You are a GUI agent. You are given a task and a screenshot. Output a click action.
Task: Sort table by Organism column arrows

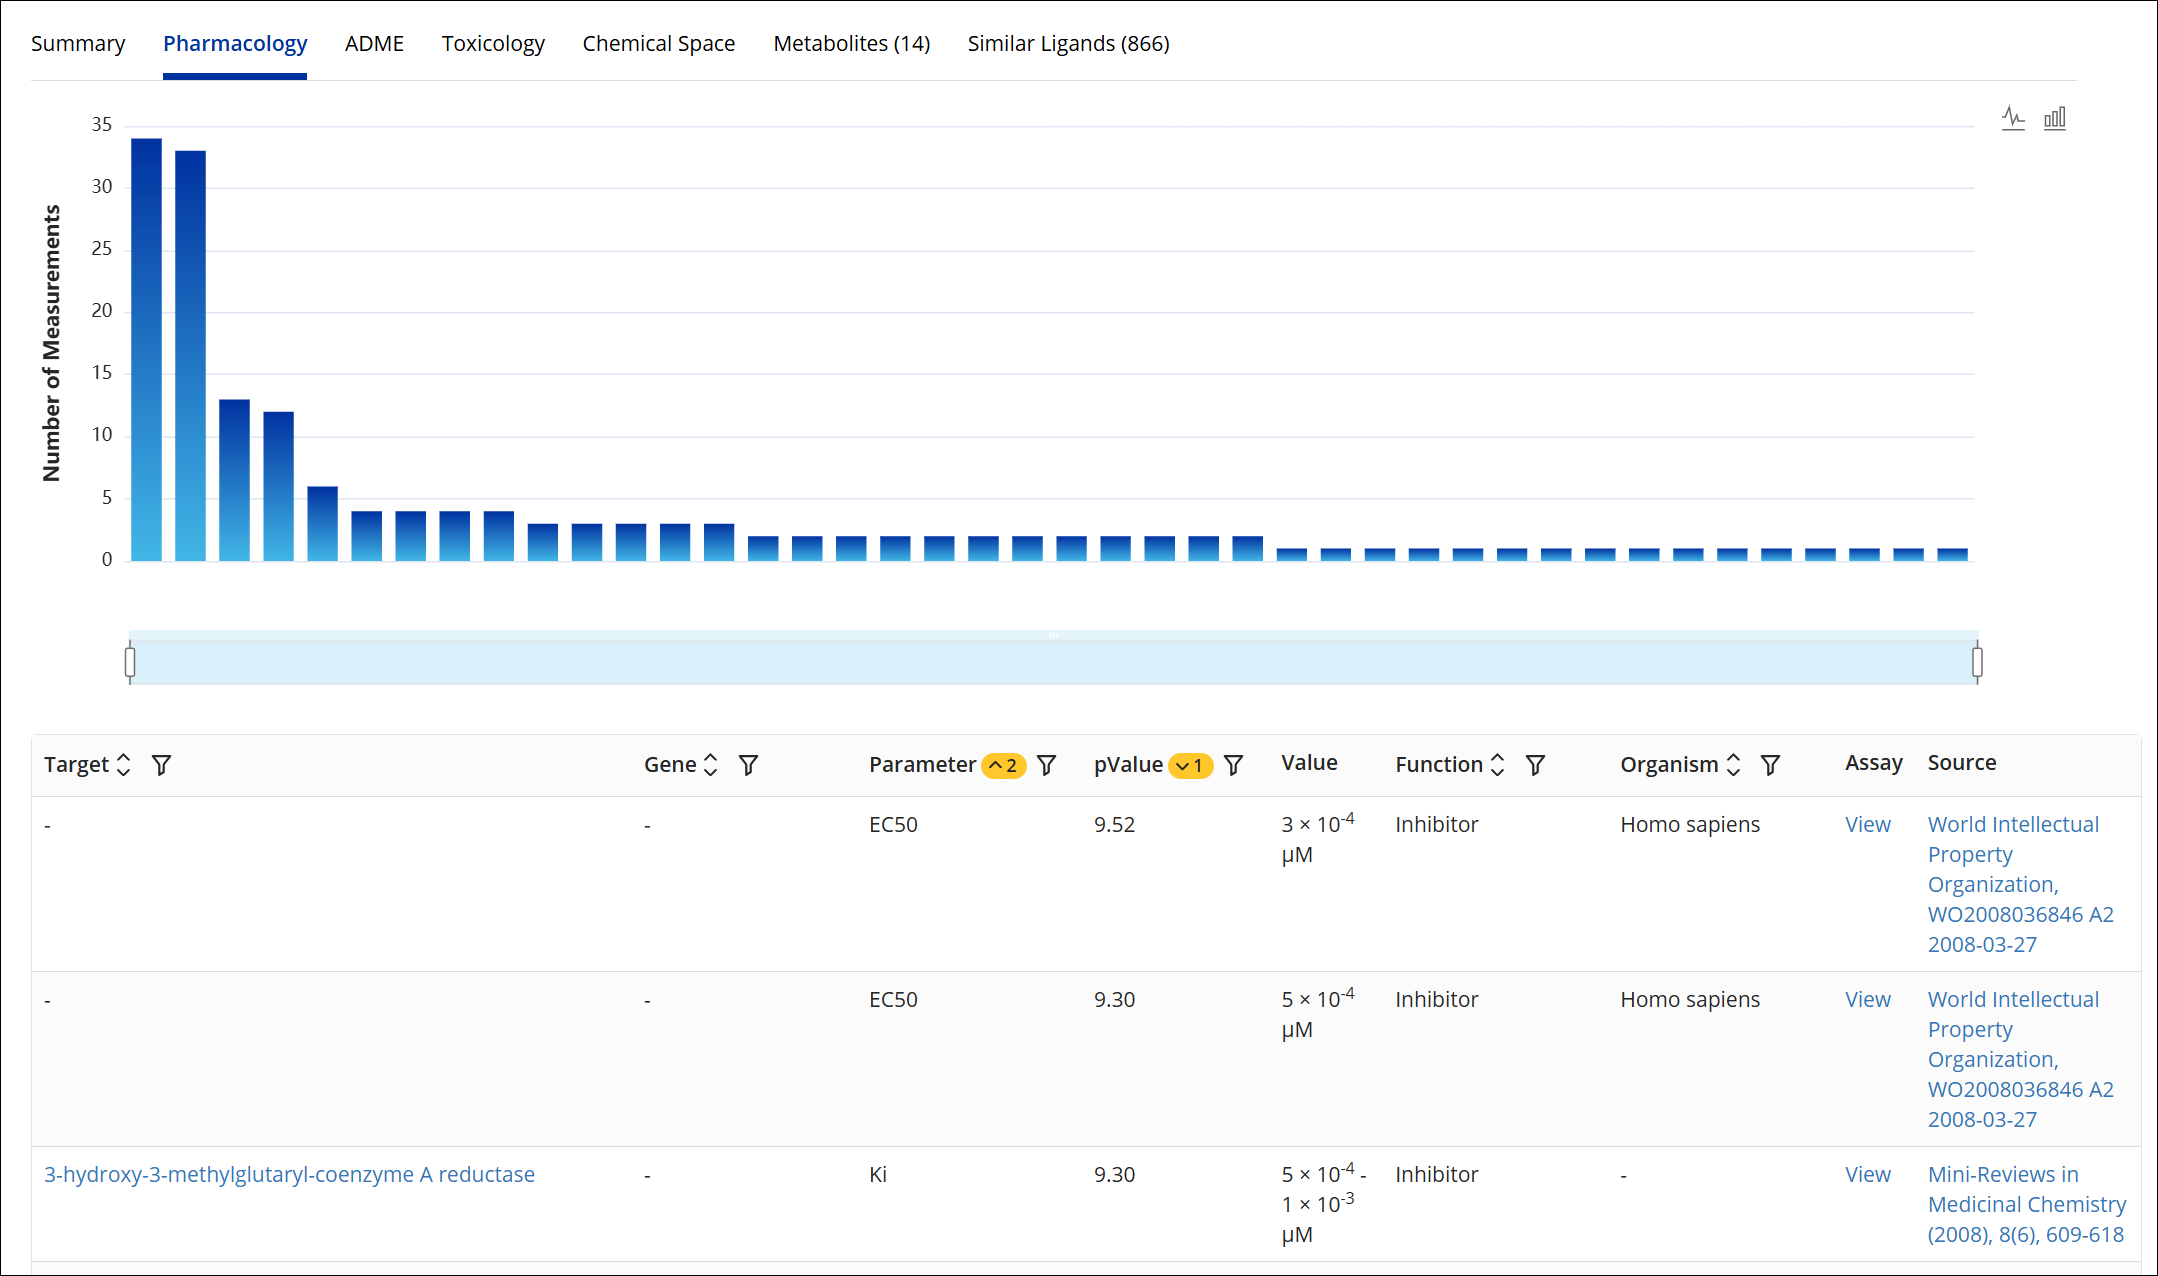pos(1733,765)
